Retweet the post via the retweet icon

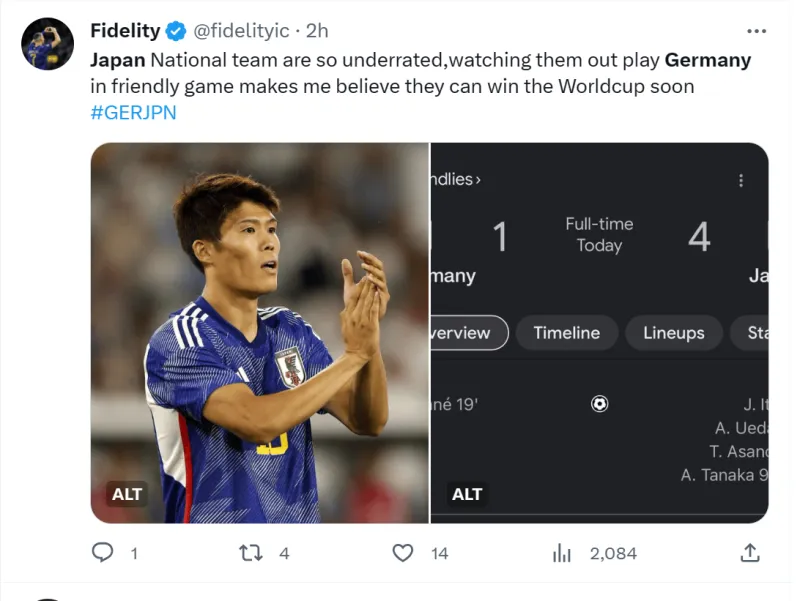coord(251,553)
